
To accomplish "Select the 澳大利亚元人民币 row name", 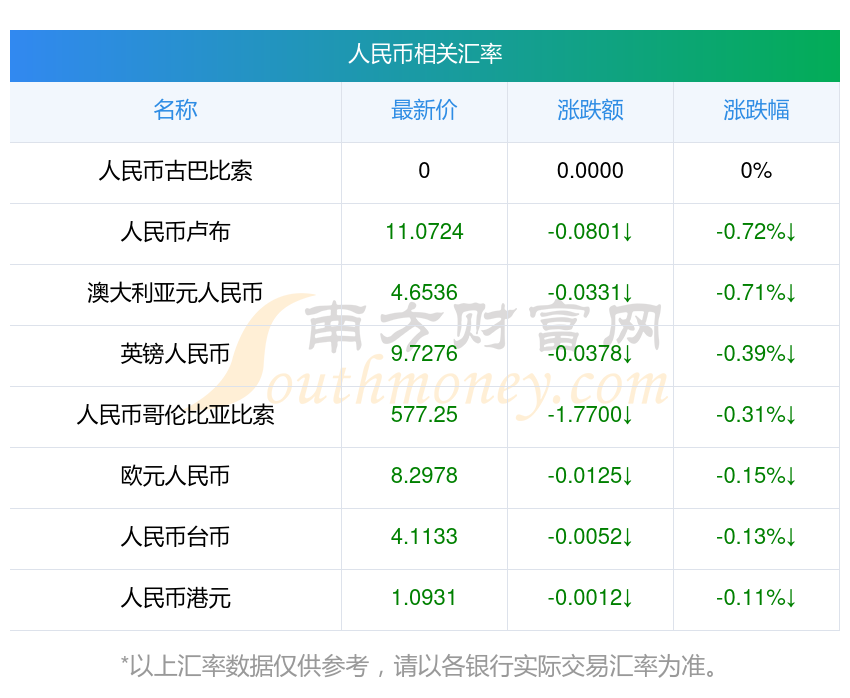I will coord(175,293).
